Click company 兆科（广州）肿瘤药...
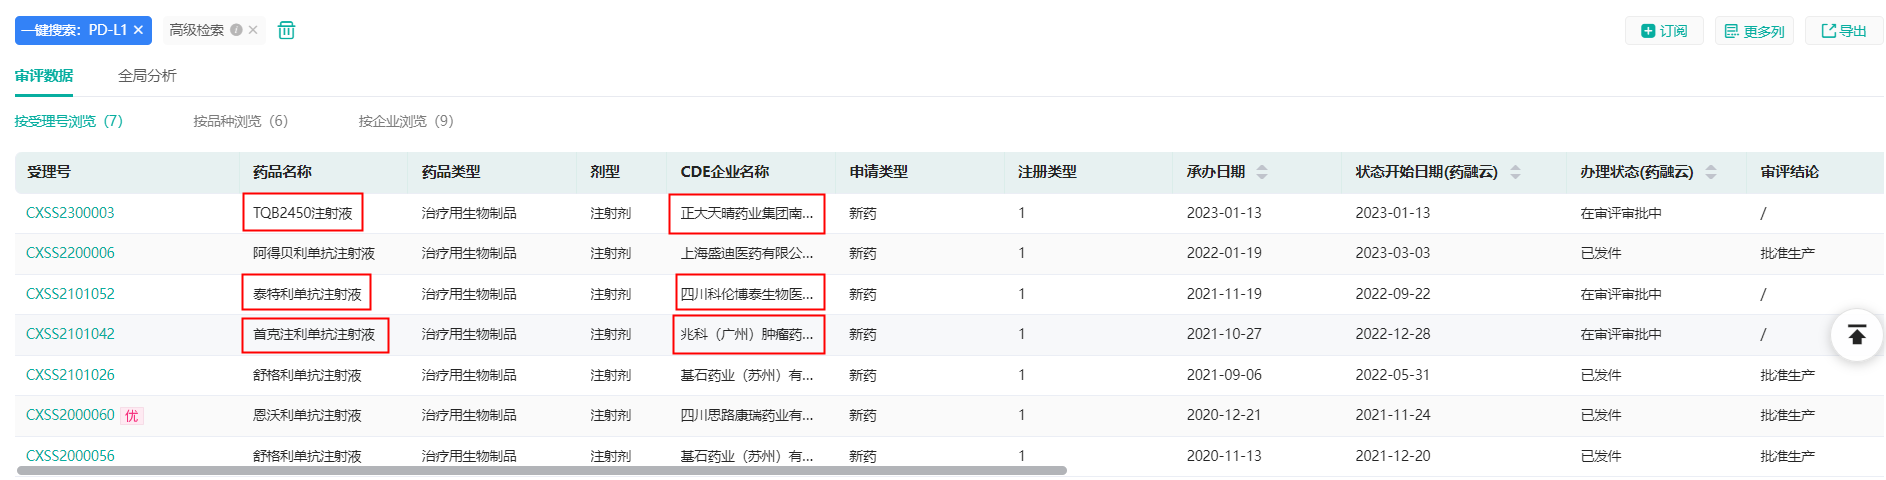Image resolution: width=1886 pixels, height=480 pixels. click(x=746, y=334)
